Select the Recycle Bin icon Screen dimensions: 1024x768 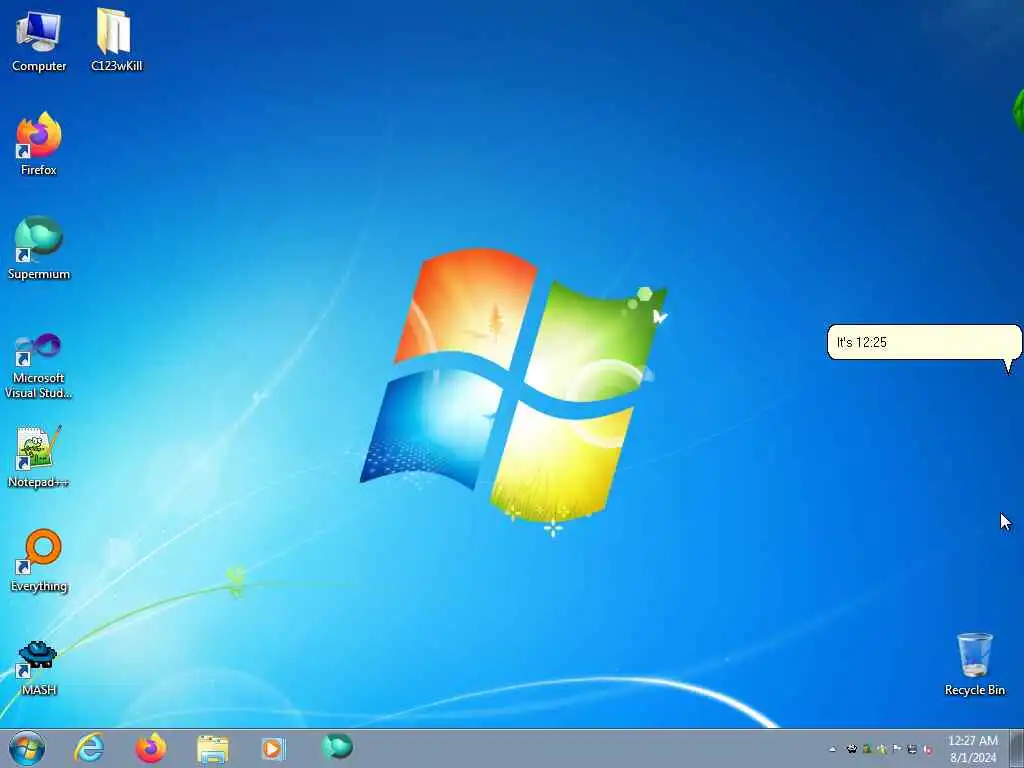pyautogui.click(x=974, y=664)
